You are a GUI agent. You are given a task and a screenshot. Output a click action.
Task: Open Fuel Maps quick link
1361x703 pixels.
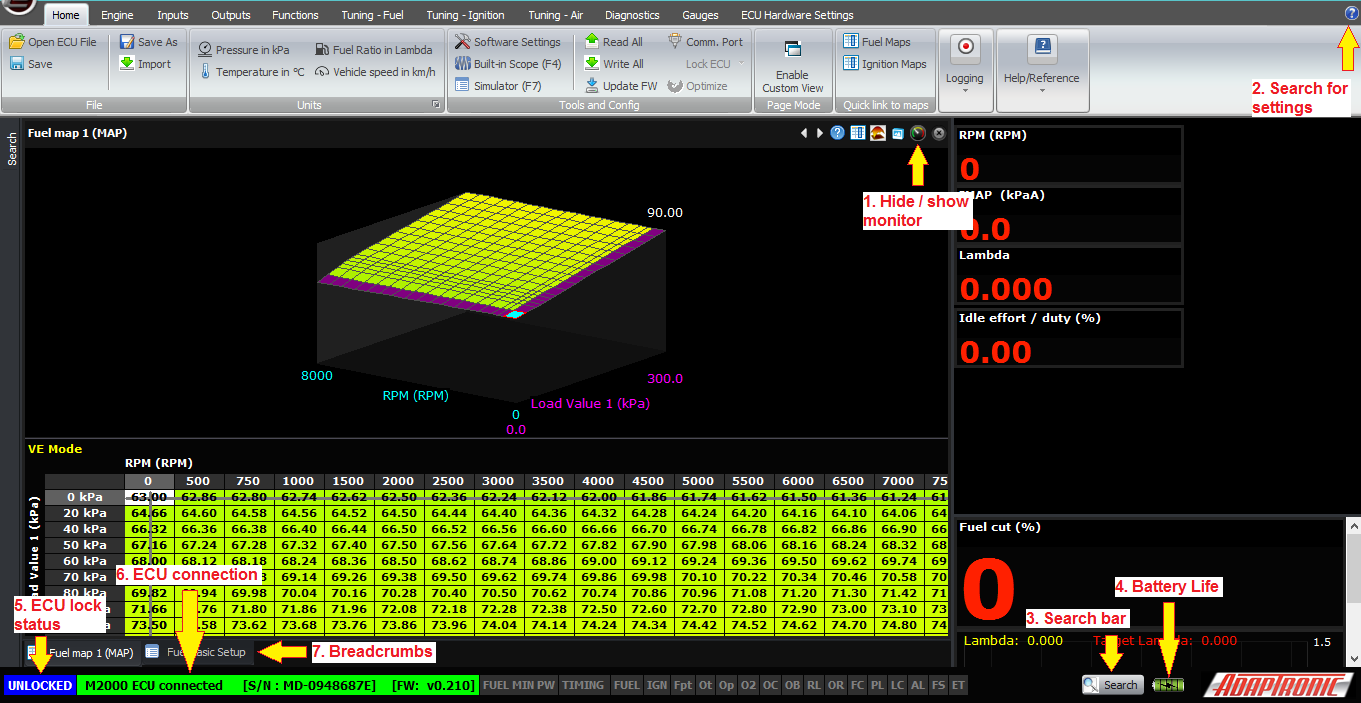click(877, 42)
